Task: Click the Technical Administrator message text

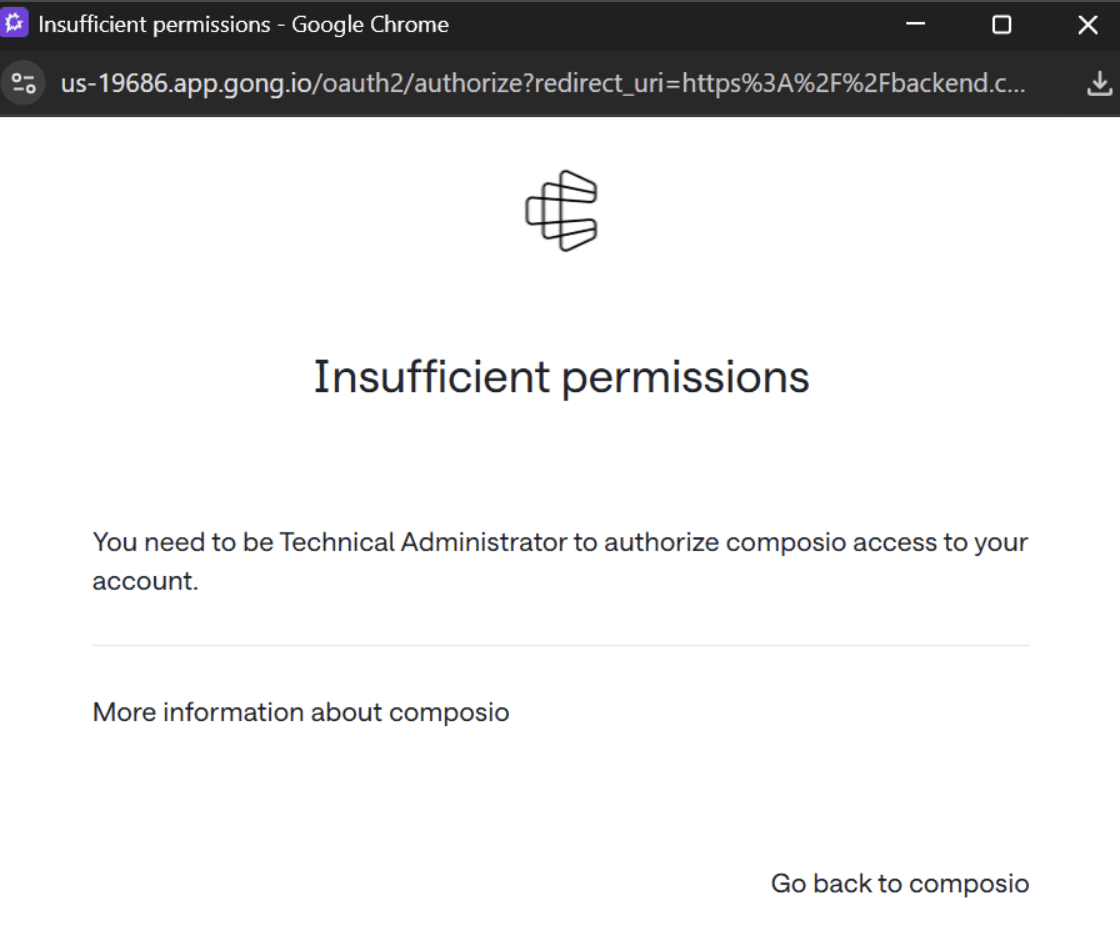Action: (561, 562)
